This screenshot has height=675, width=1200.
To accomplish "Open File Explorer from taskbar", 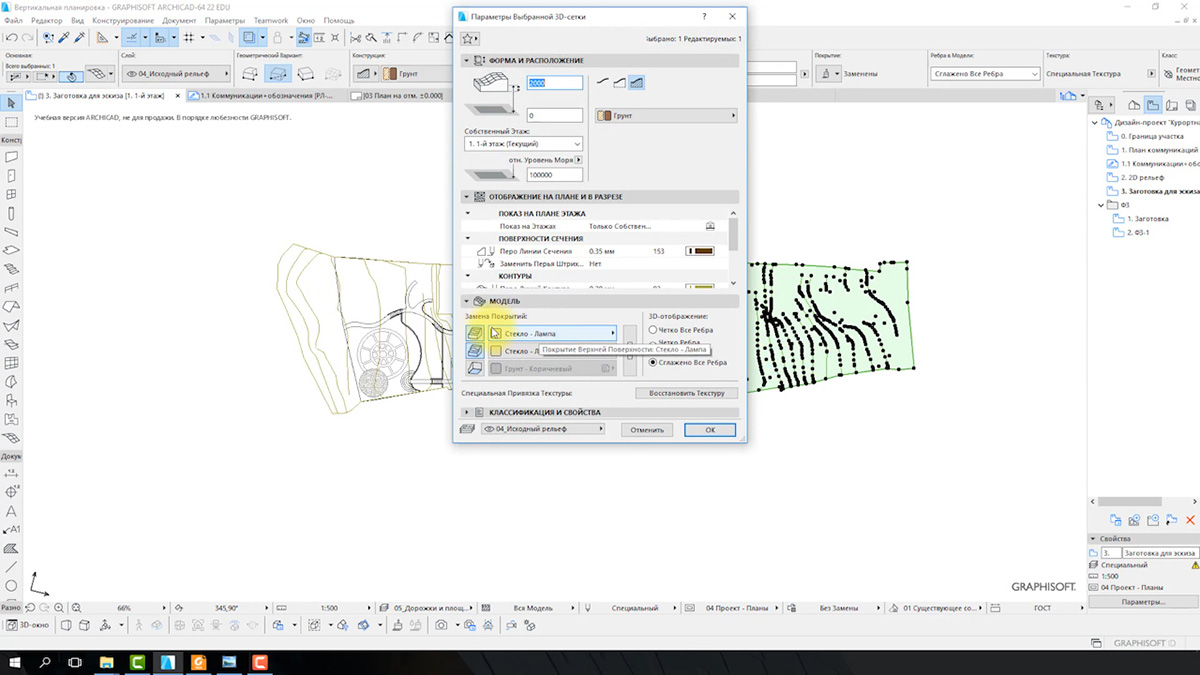I will (107, 662).
